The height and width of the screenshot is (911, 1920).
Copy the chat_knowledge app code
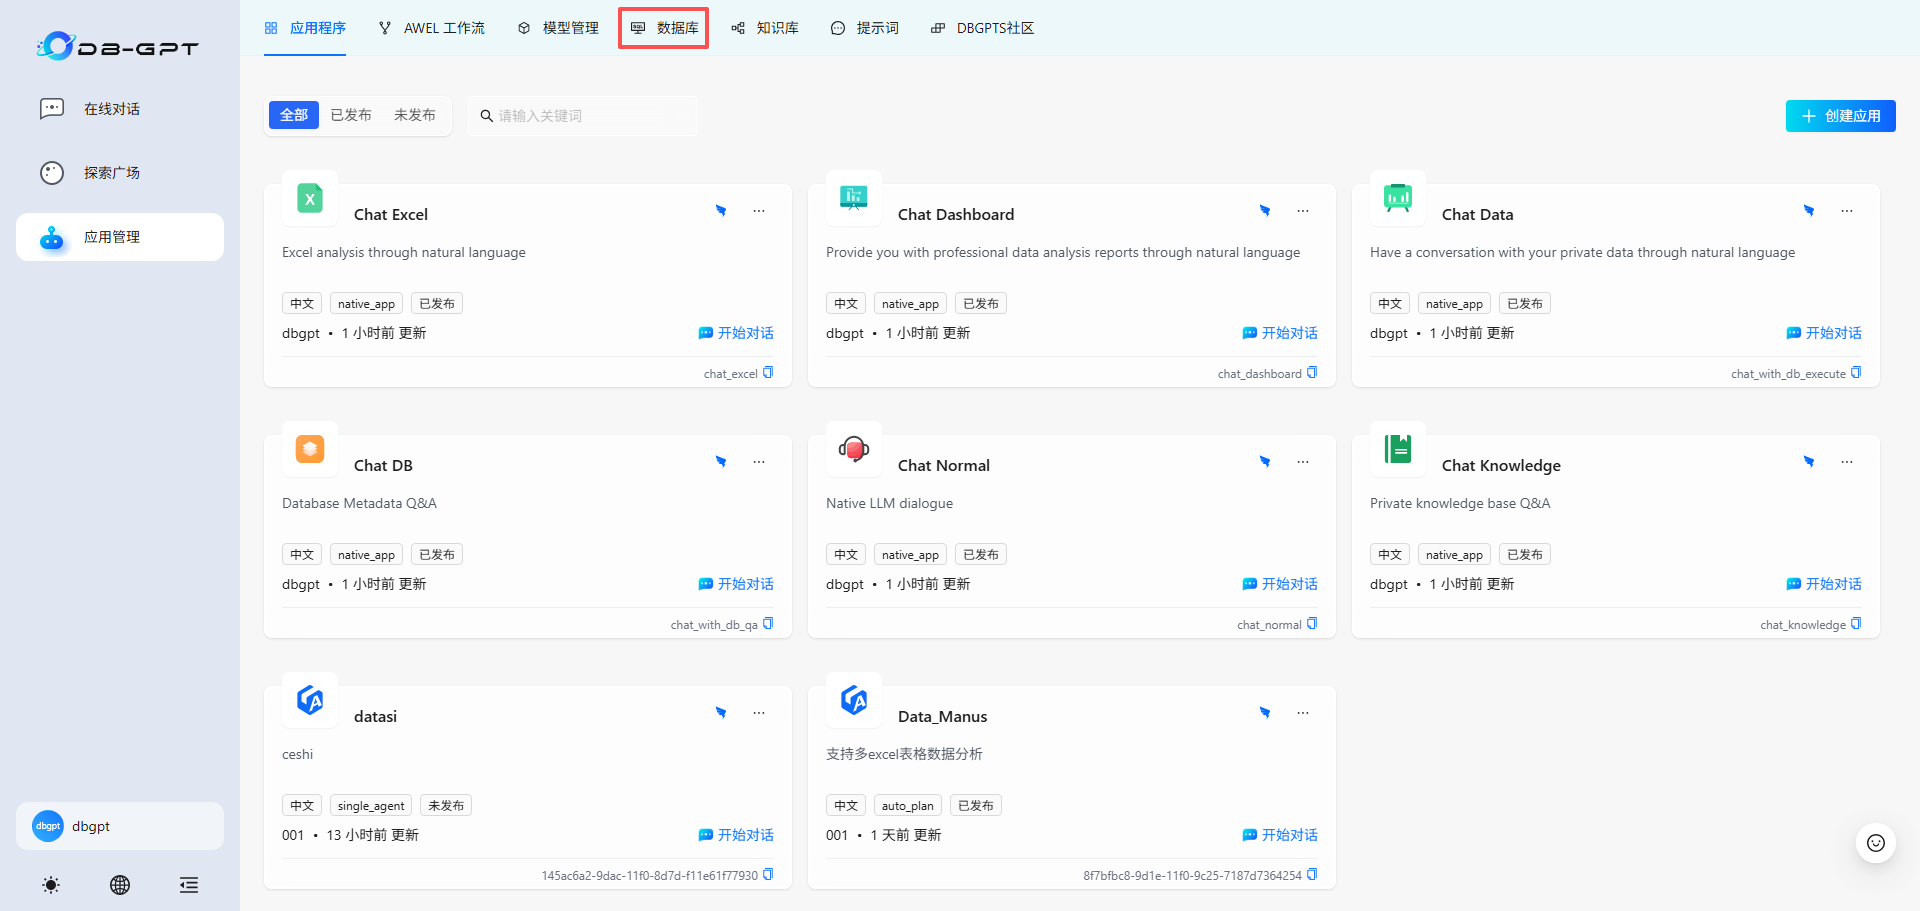click(1856, 624)
